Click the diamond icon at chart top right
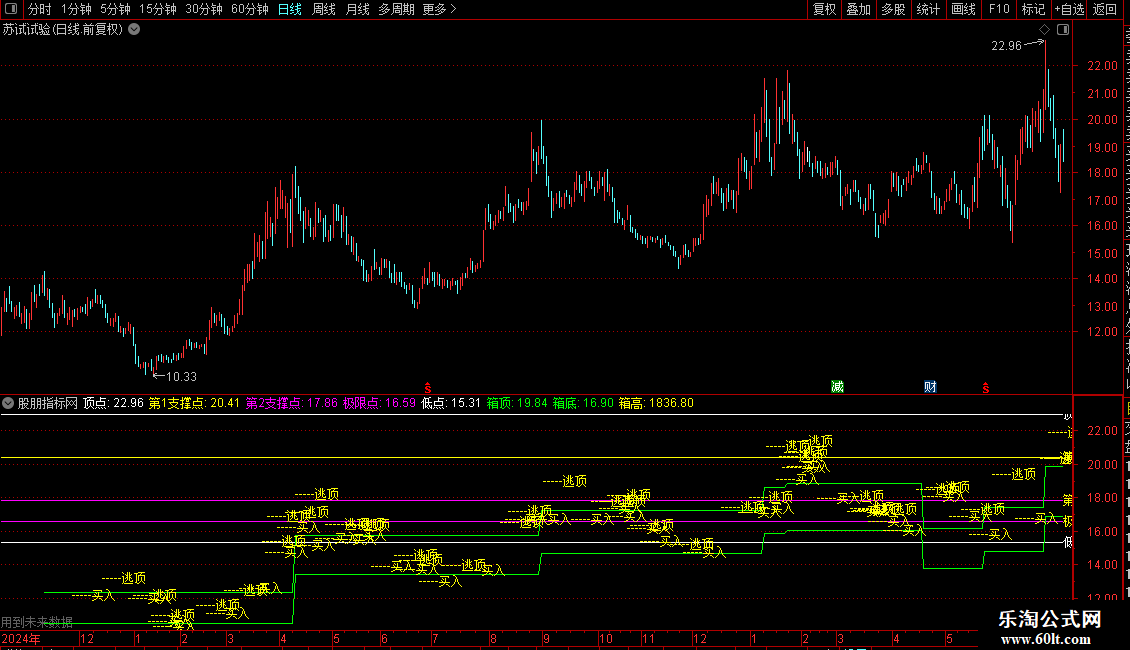The height and width of the screenshot is (650, 1130). tap(1044, 30)
